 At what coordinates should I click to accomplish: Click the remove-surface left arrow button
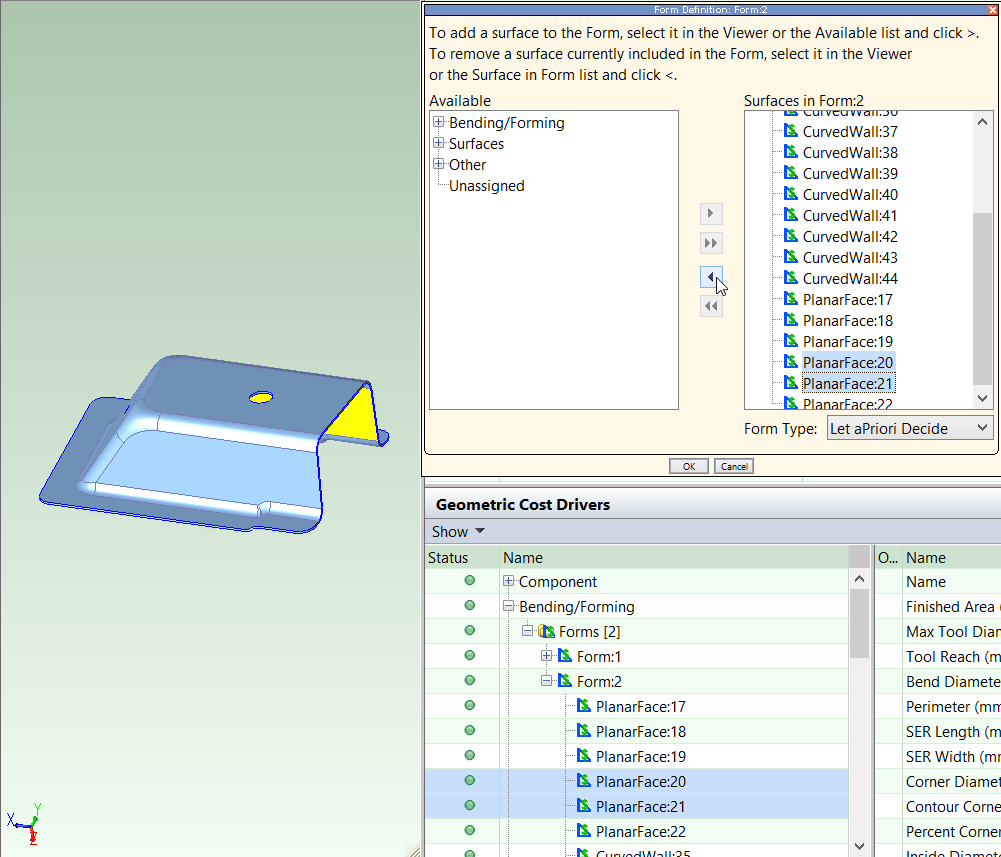(x=711, y=277)
